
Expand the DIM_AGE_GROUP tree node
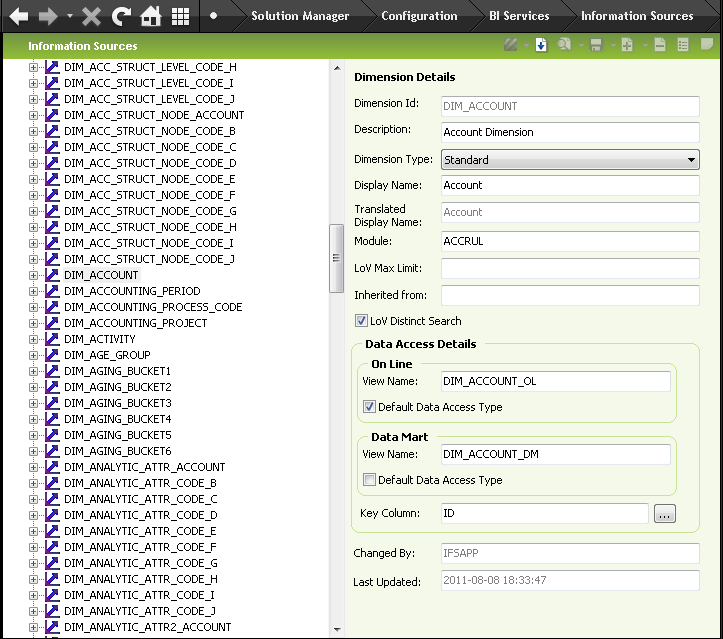point(33,355)
